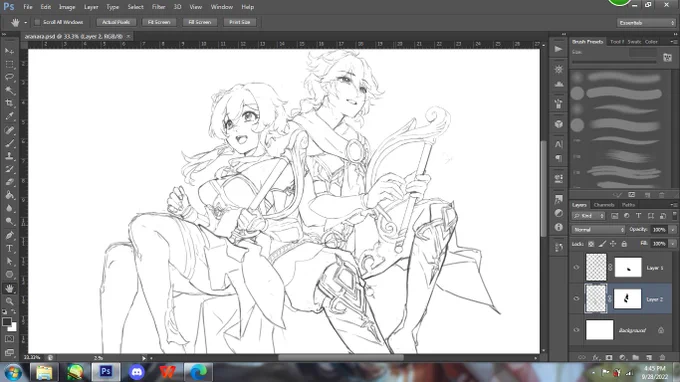
Task: Select the Horizontal Type tool
Action: pyautogui.click(x=9, y=248)
